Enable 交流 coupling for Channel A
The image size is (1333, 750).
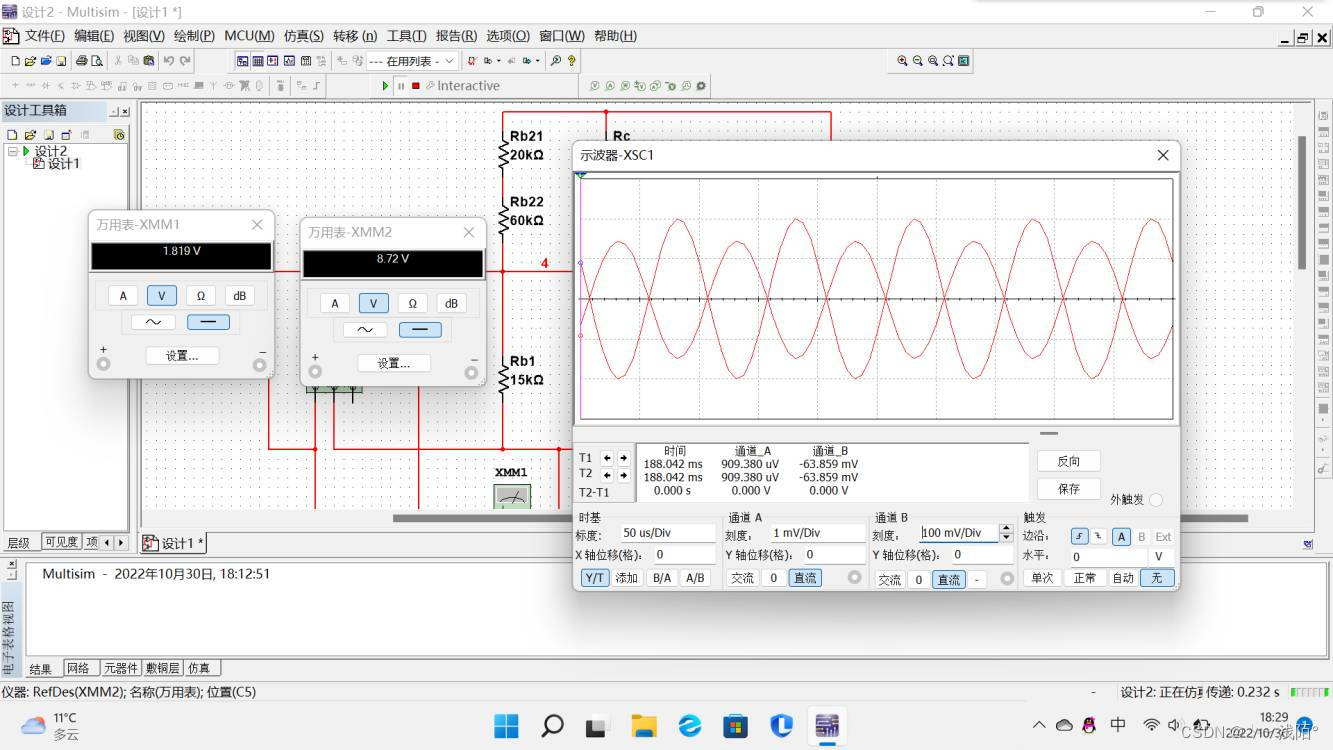741,577
